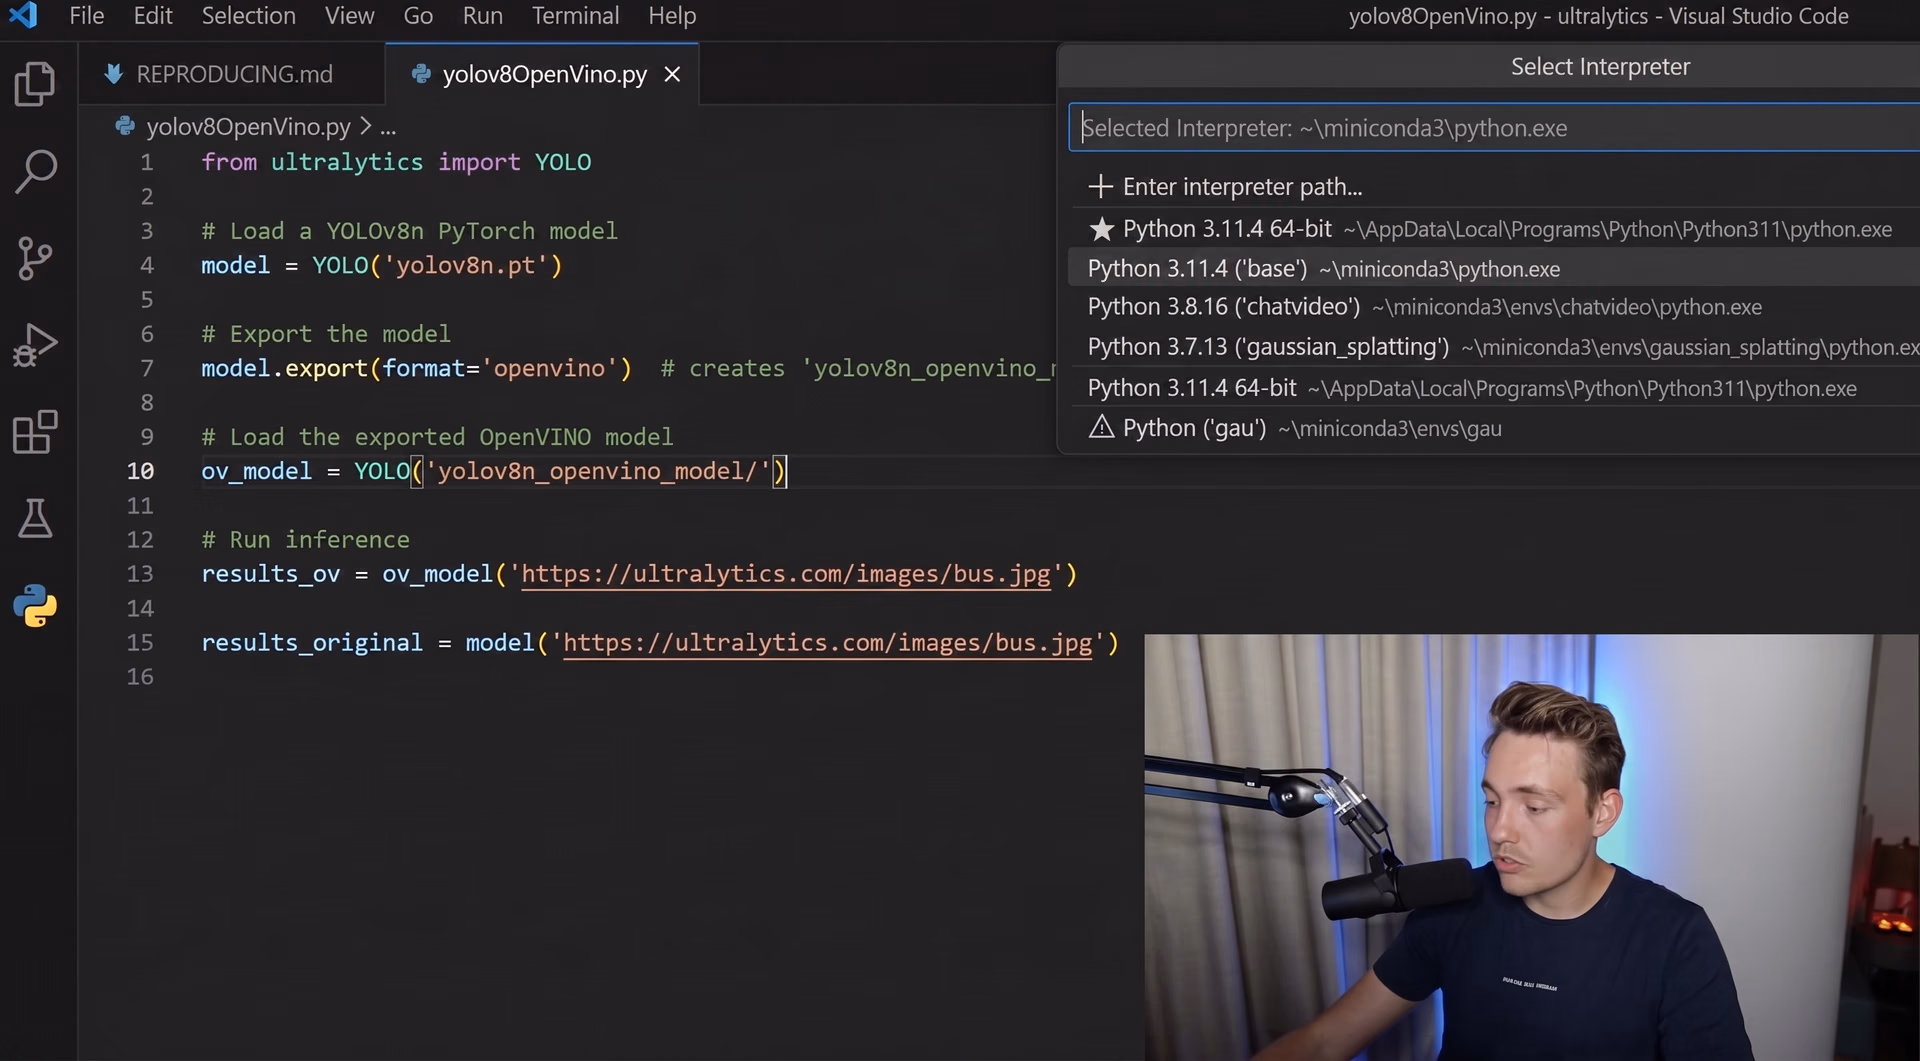Viewport: 1920px width, 1061px height.
Task: Click the '# Export the model' comment
Action: click(x=326, y=334)
